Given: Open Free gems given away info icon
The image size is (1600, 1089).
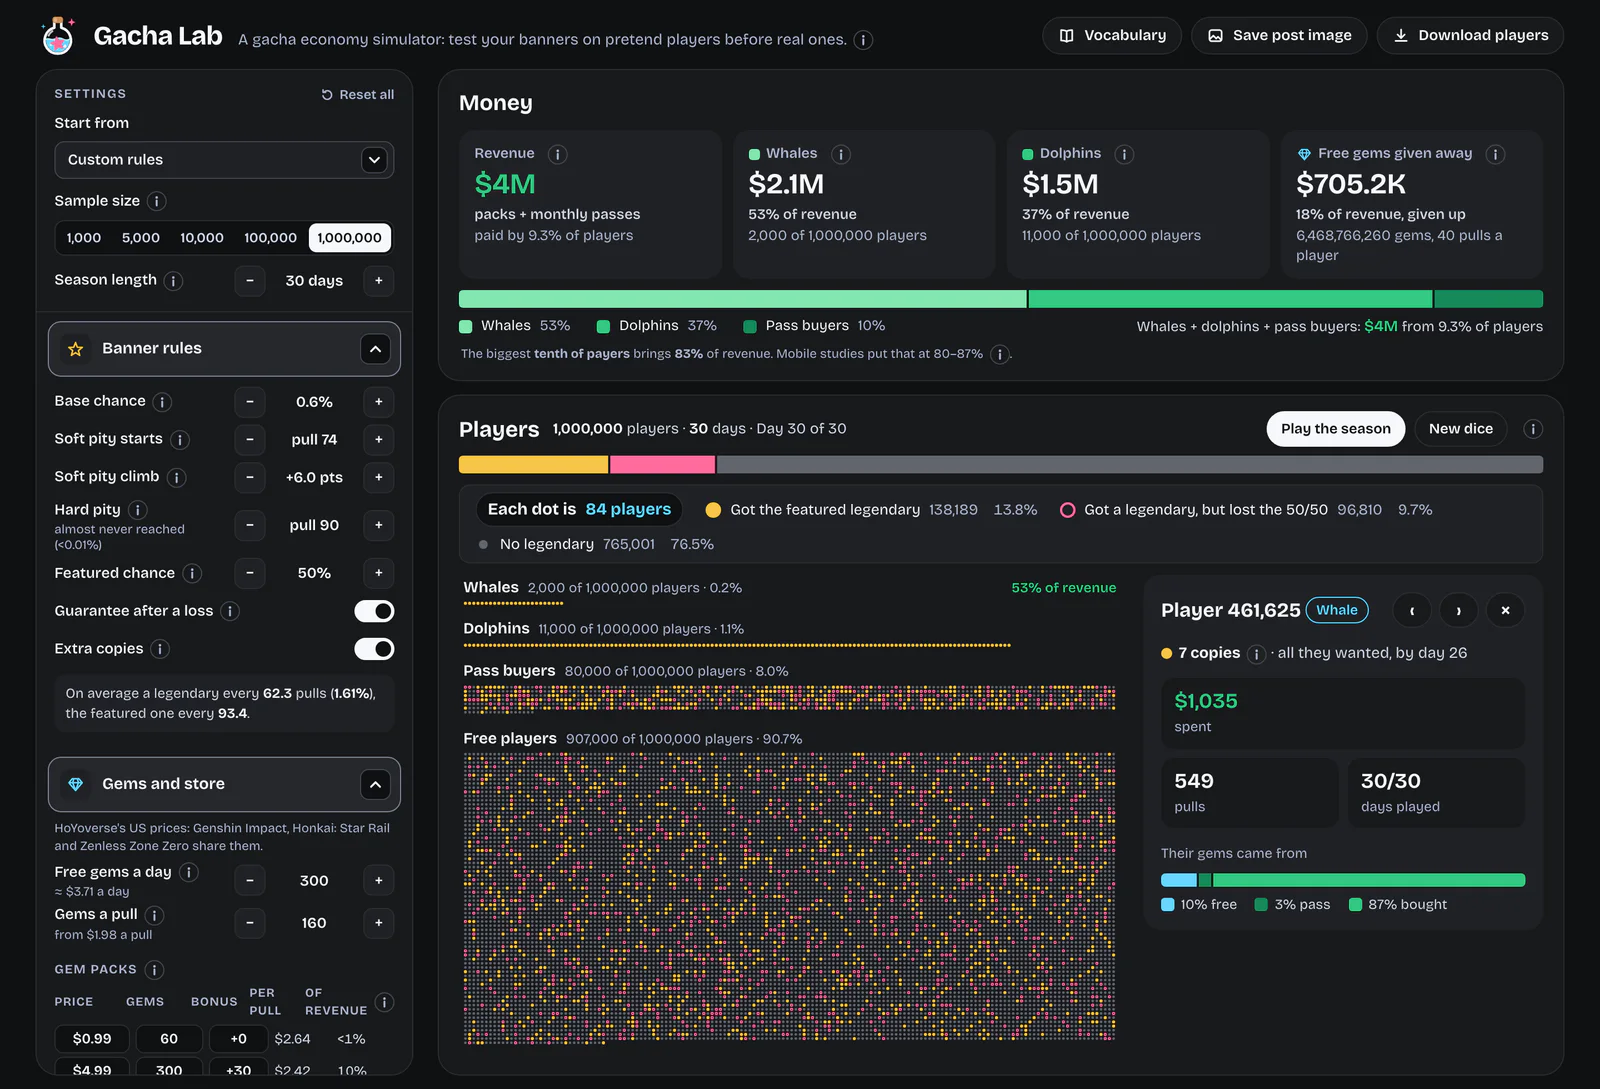Looking at the screenshot, I should pos(1496,155).
